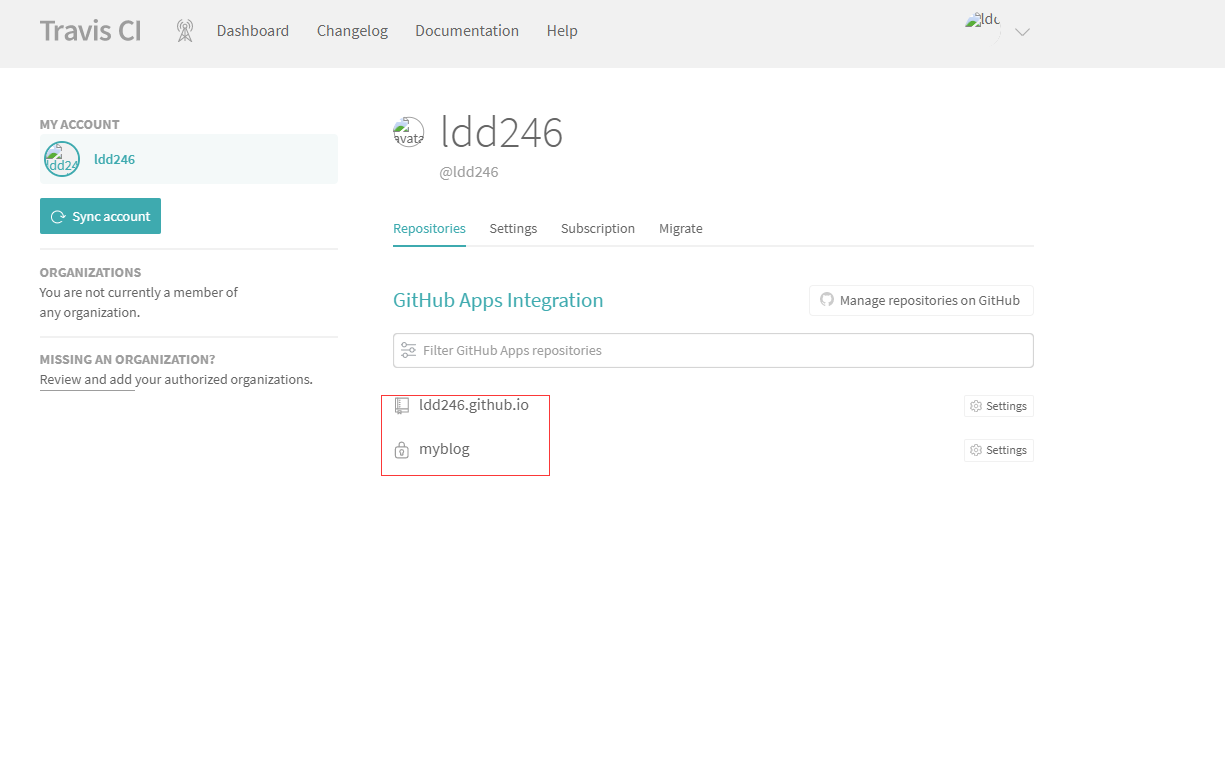Image resolution: width=1225 pixels, height=776 pixels.
Task: Click the Sync account button
Action: click(100, 216)
